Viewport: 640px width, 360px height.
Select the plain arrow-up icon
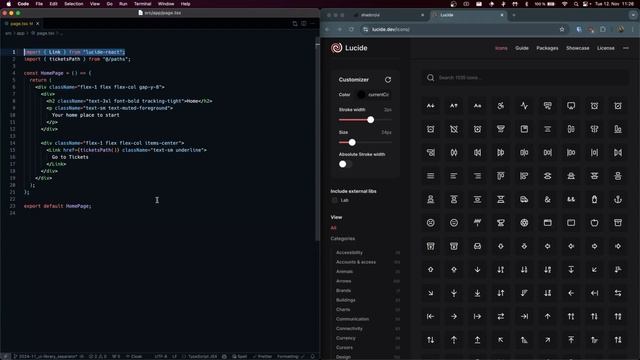coord(547,316)
